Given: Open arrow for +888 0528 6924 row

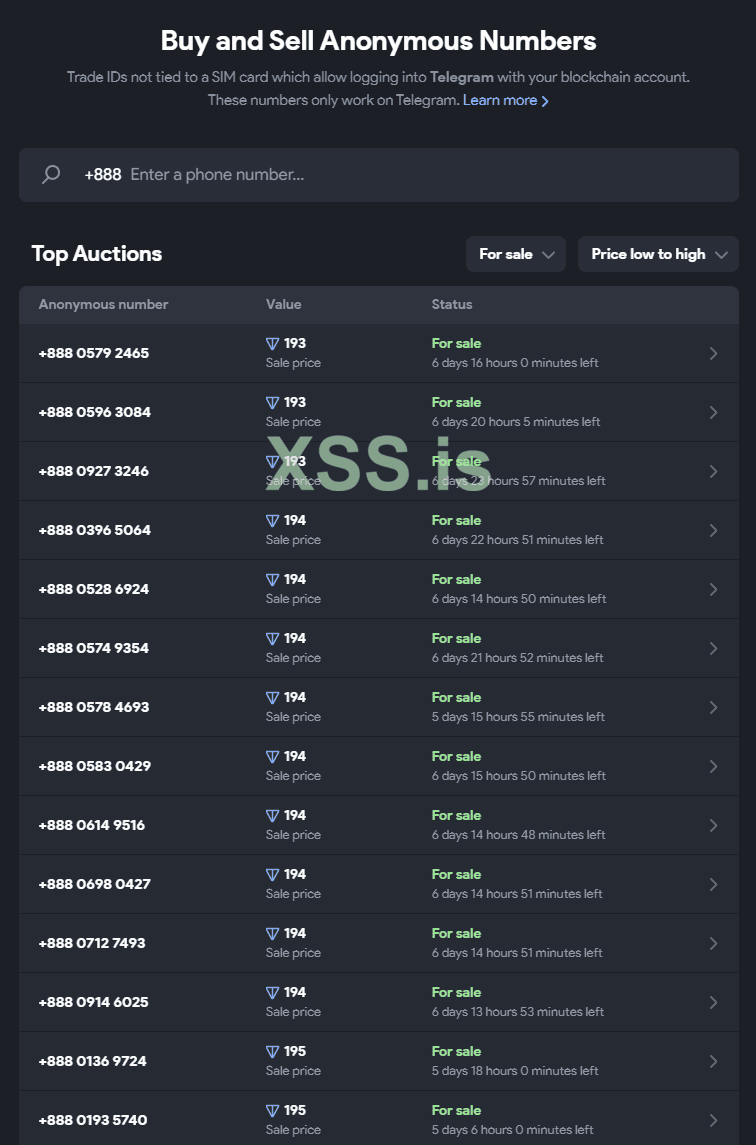Looking at the screenshot, I should tap(713, 589).
